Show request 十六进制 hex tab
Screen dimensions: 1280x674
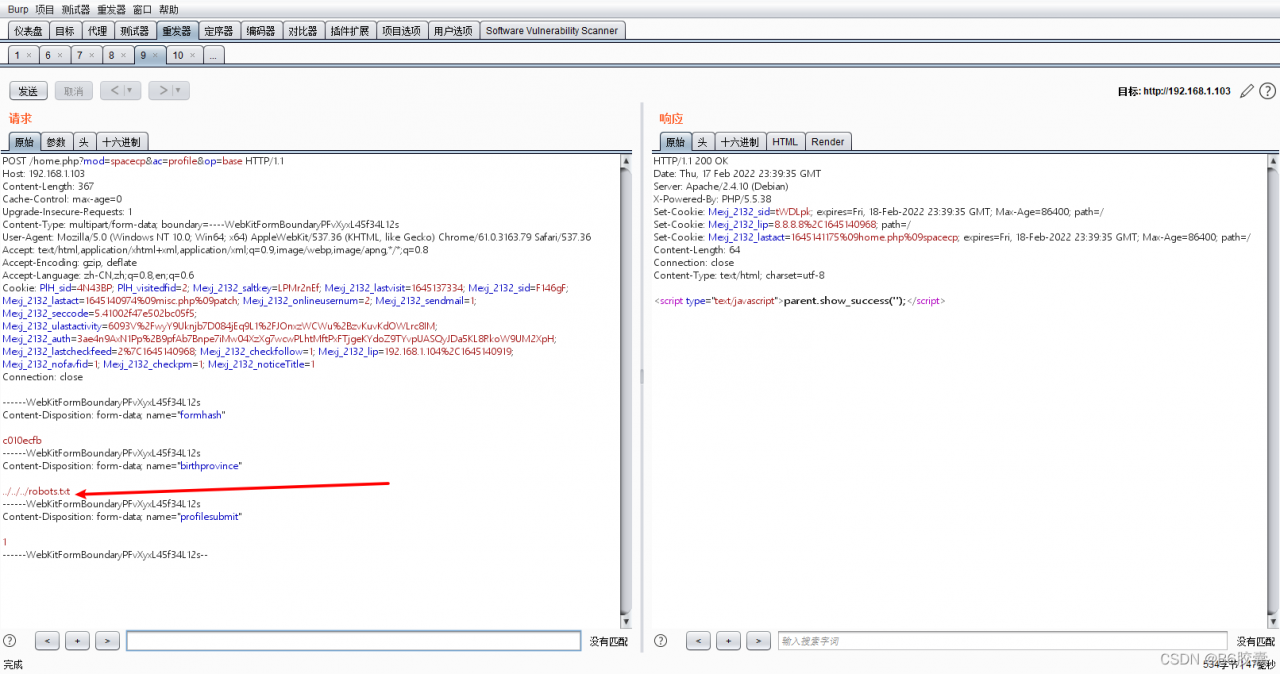point(123,142)
